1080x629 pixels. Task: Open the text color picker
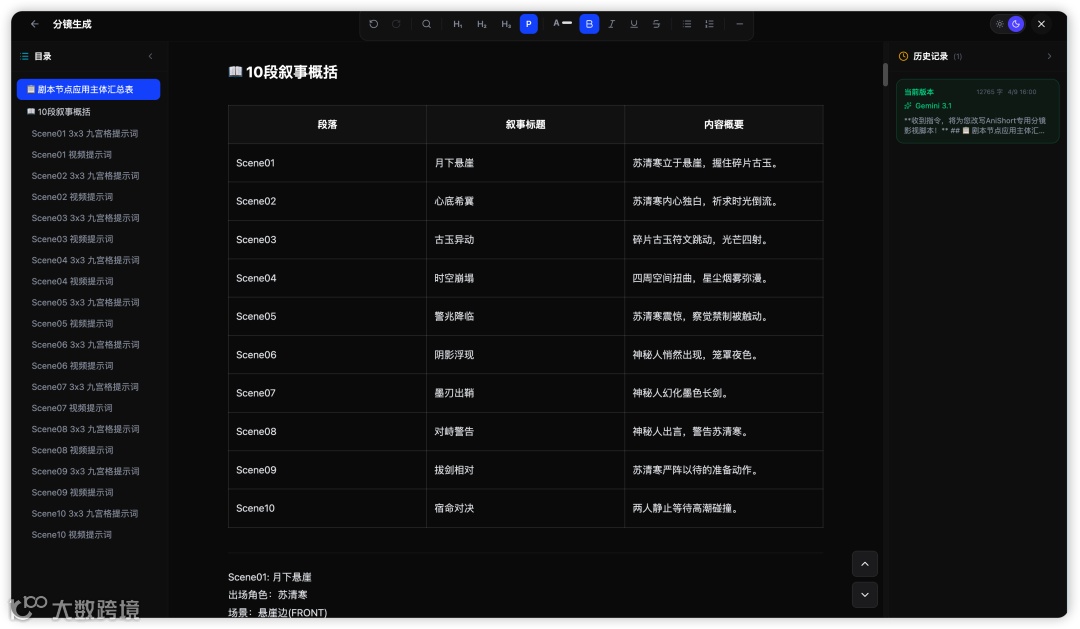[x=562, y=23]
